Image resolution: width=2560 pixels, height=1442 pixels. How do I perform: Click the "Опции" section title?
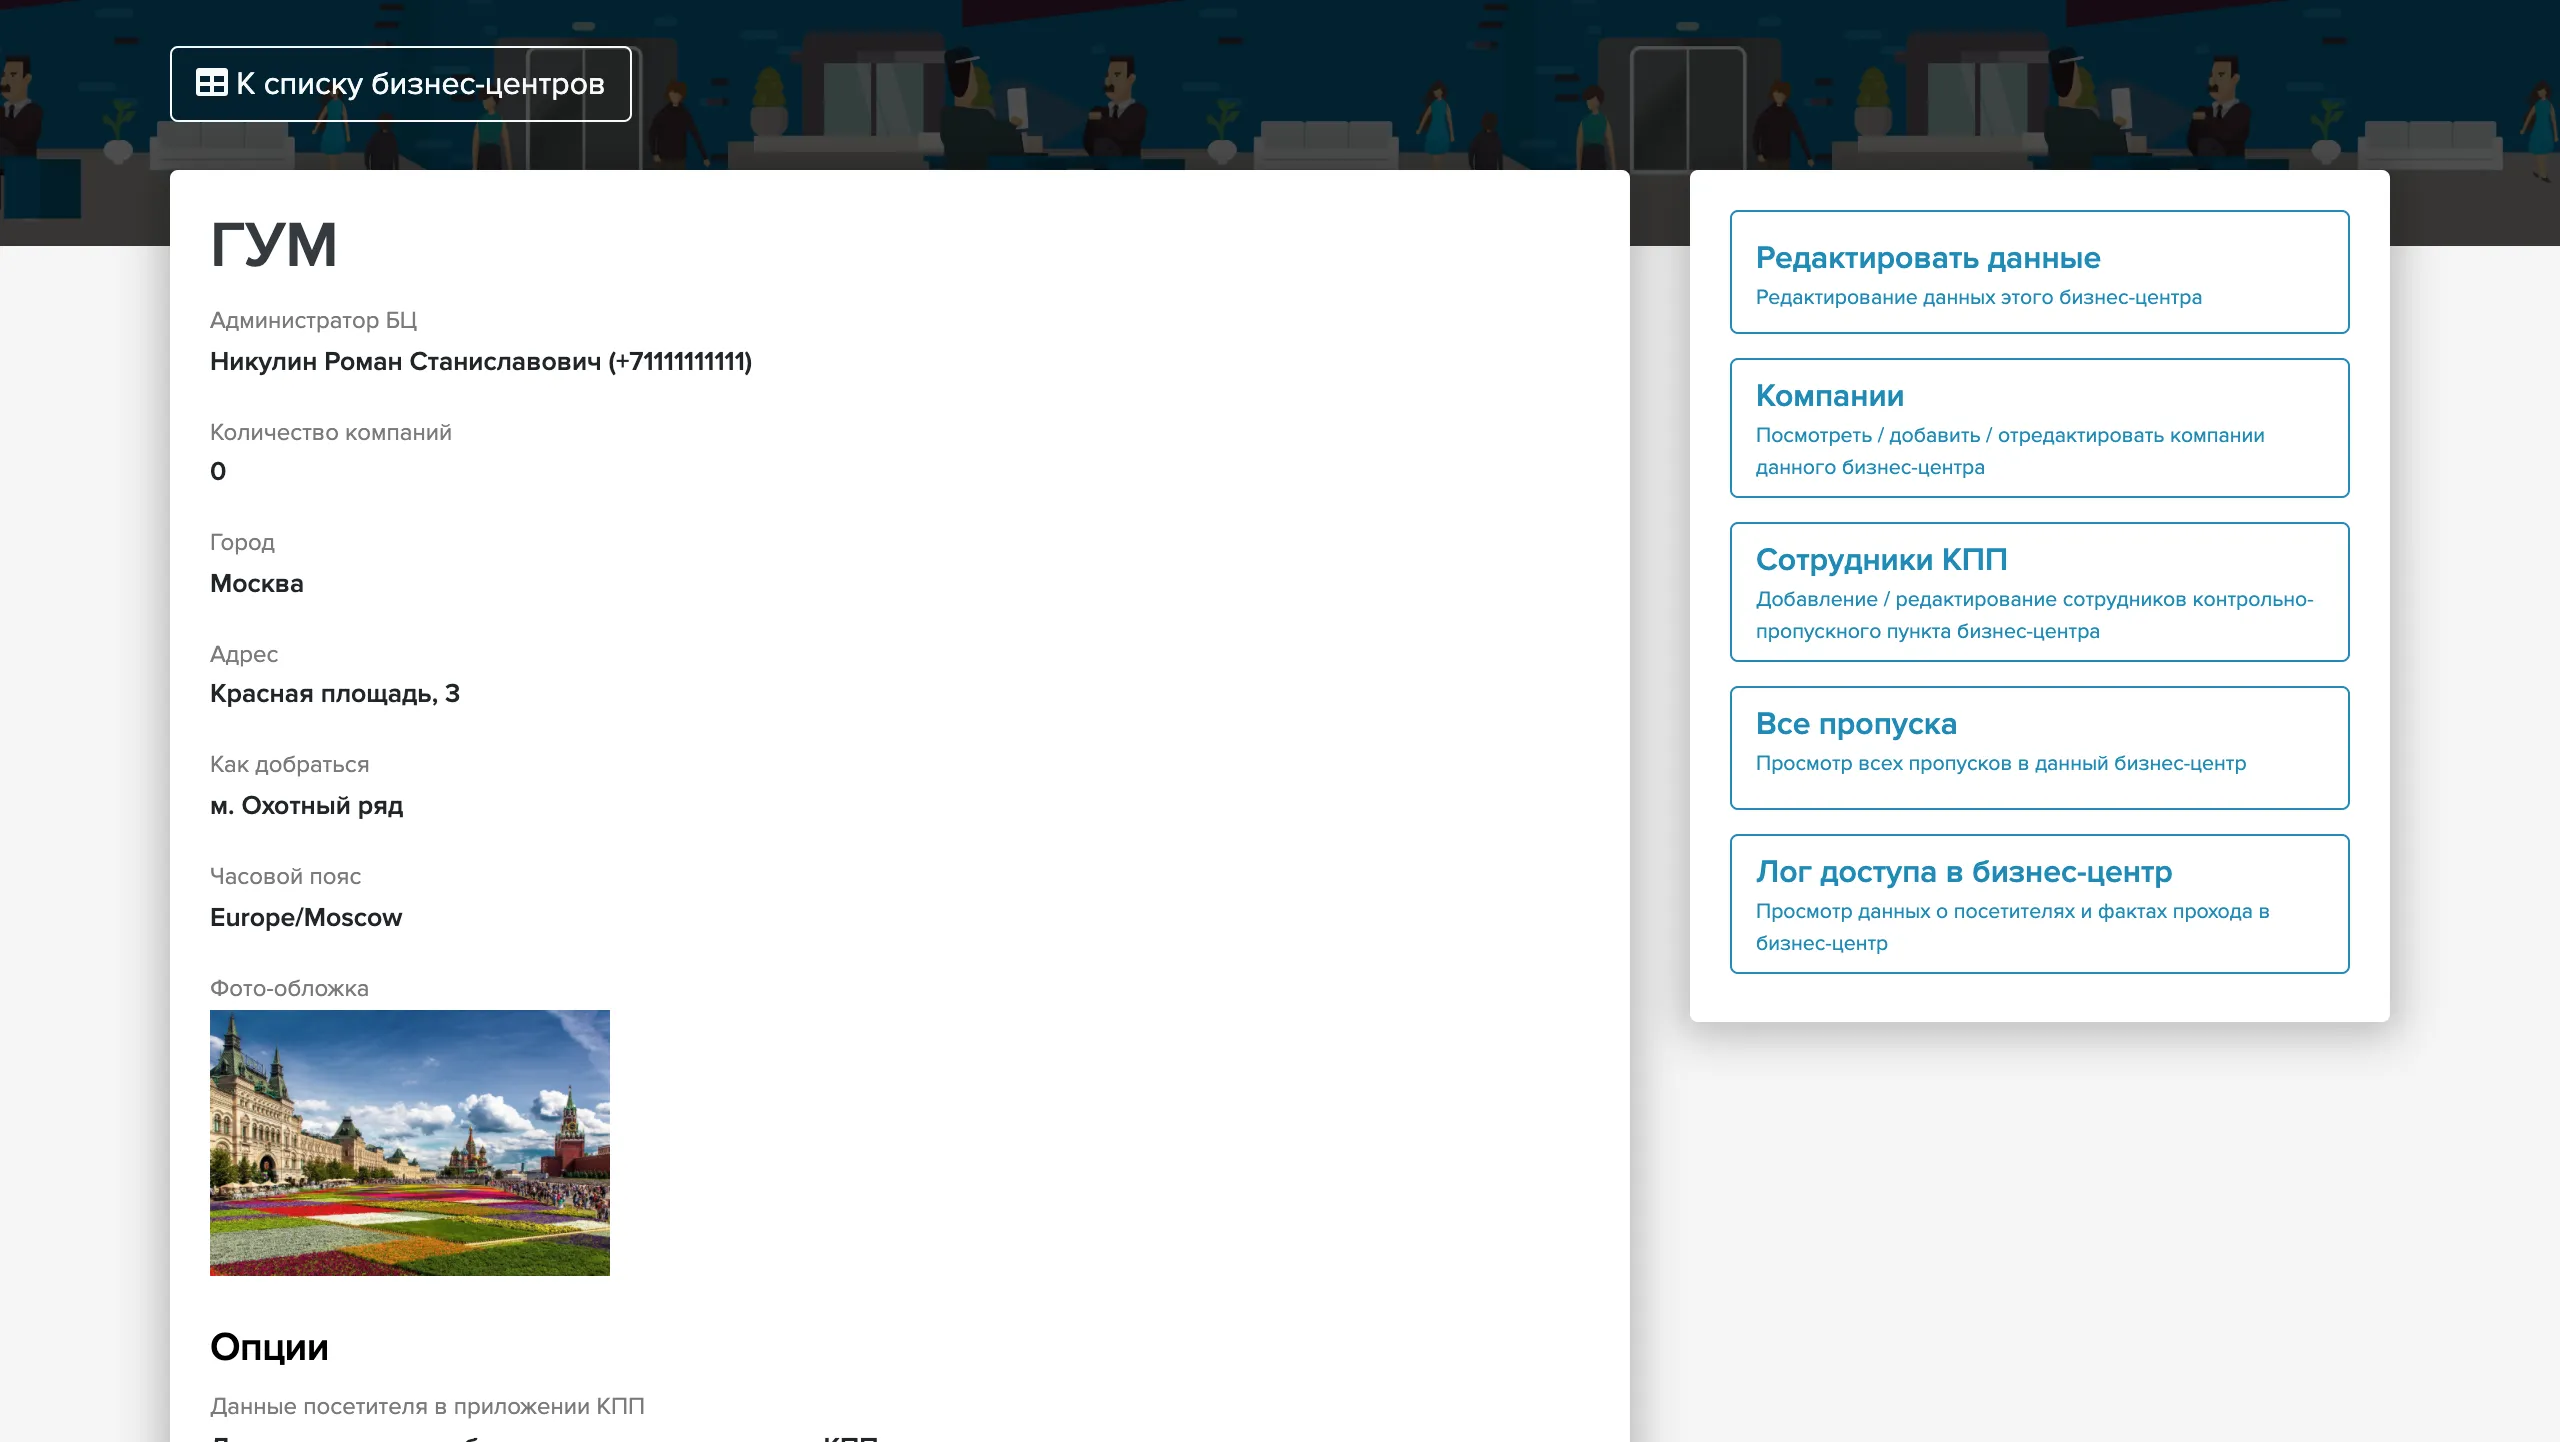pos(269,1347)
